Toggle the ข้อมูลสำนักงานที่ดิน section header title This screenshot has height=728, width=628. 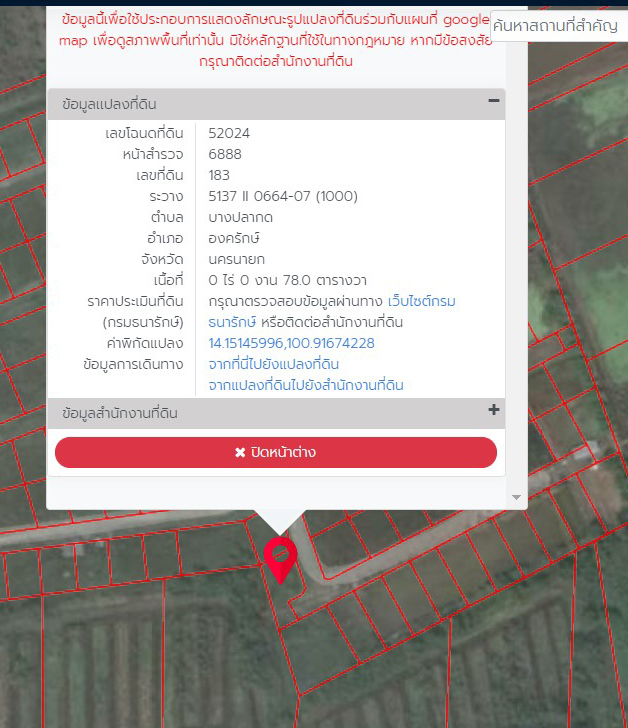click(119, 413)
